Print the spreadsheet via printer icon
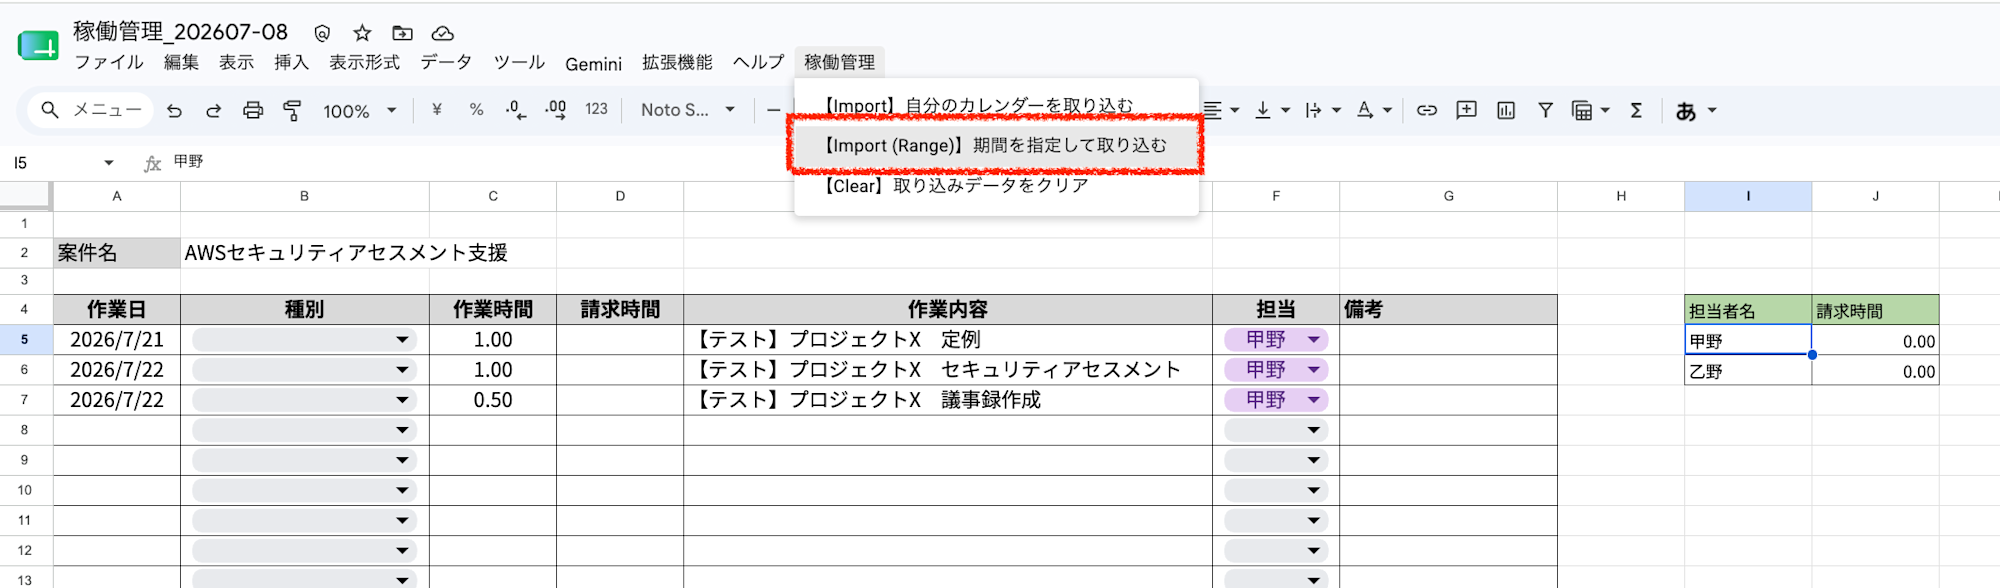The height and width of the screenshot is (588, 2000). pos(253,110)
